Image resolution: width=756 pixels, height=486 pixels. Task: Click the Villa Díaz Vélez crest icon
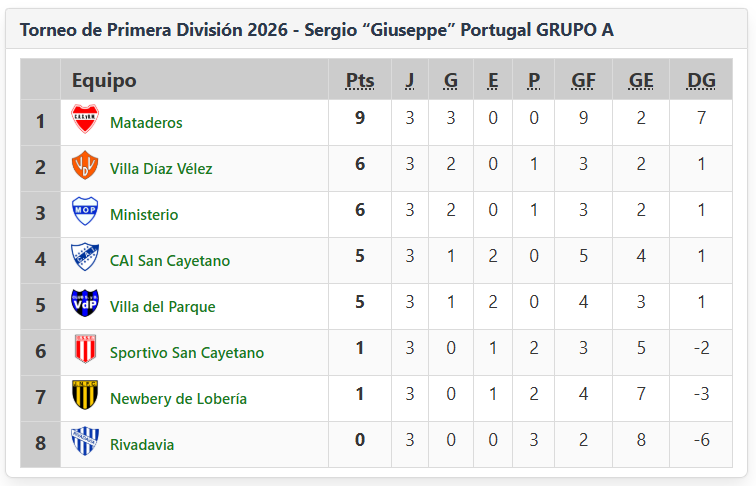click(x=85, y=166)
